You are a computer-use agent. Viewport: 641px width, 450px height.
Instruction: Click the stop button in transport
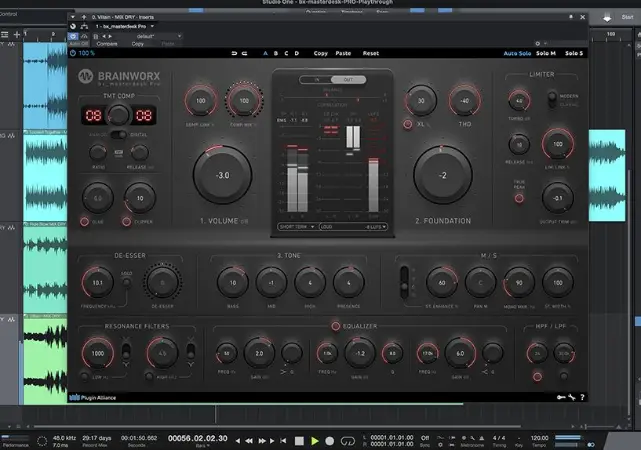(299, 439)
